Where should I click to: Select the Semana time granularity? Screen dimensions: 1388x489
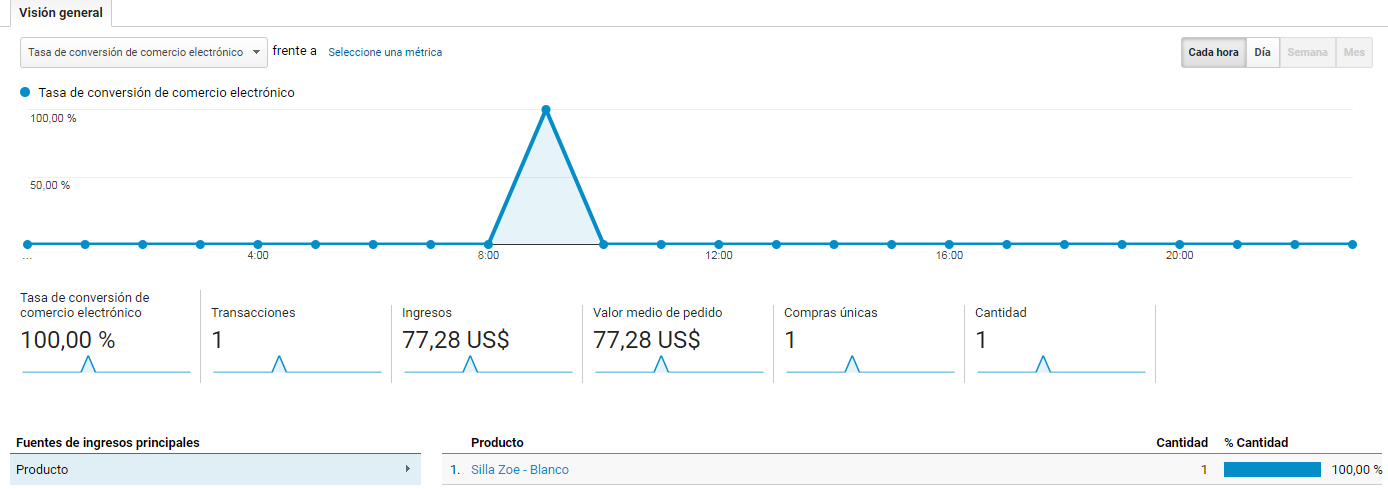pyautogui.click(x=1307, y=52)
